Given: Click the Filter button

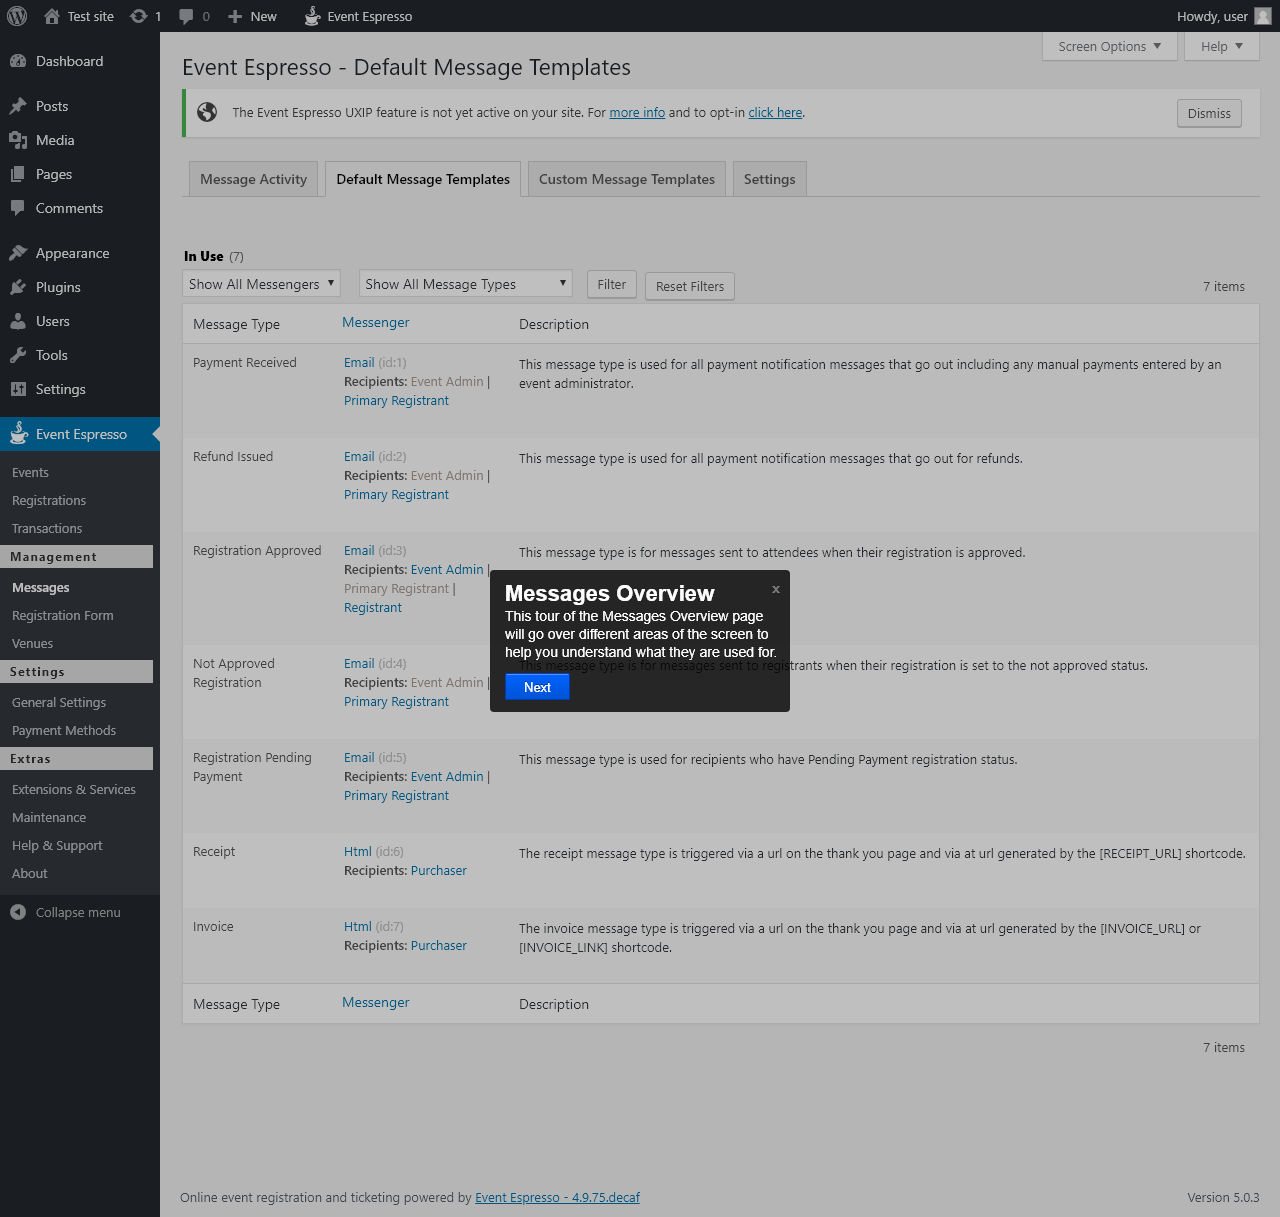Looking at the screenshot, I should pos(612,284).
